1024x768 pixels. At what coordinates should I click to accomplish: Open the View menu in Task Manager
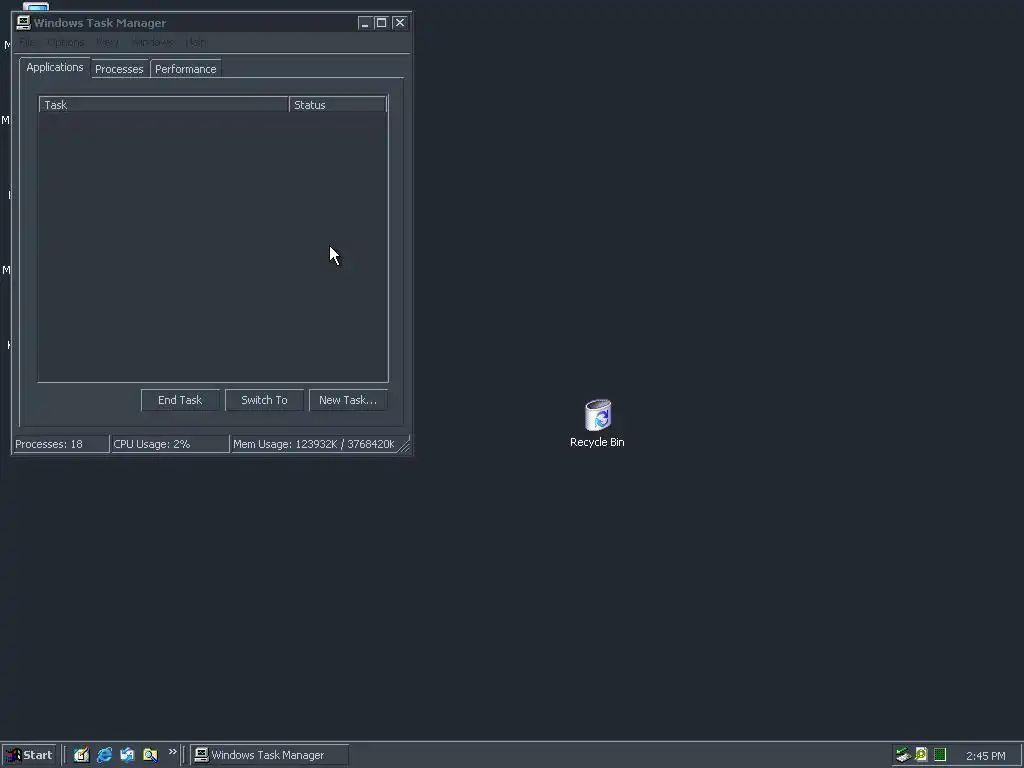[x=108, y=42]
